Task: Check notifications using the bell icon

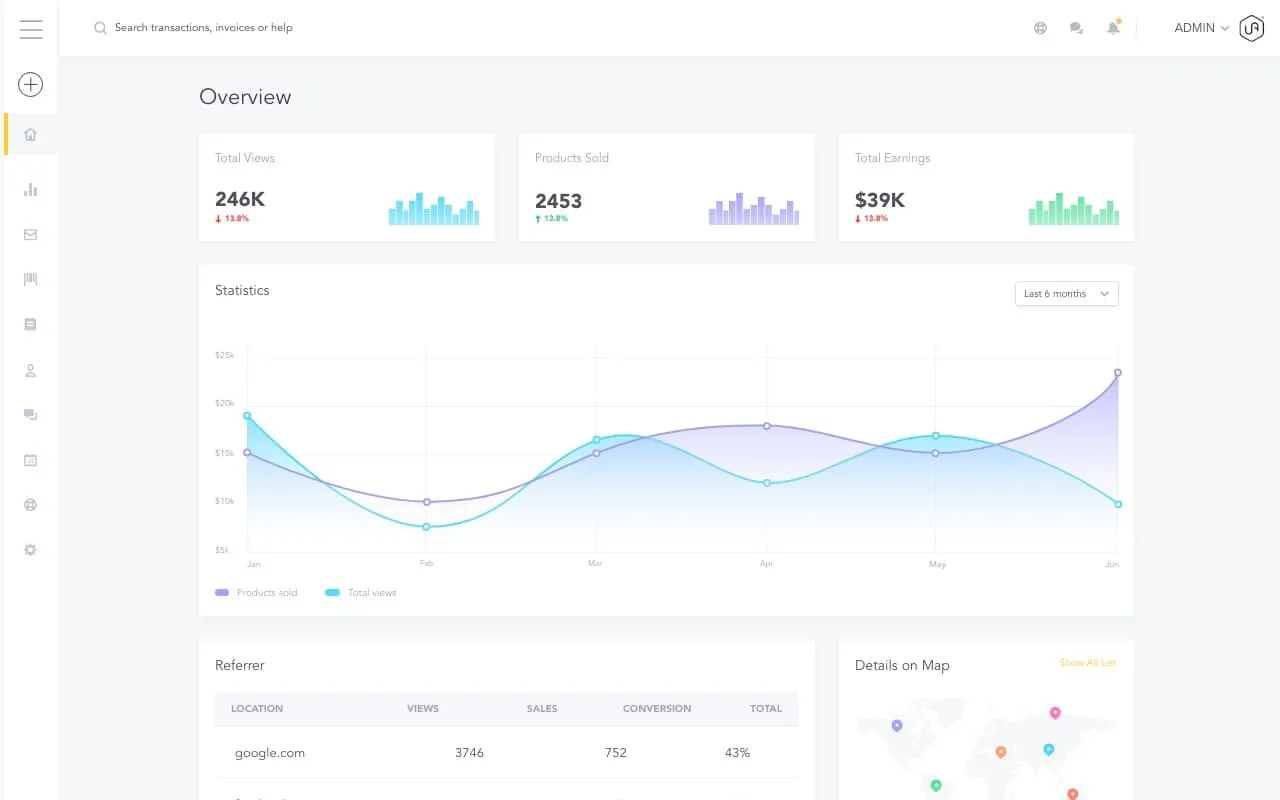Action: (x=1113, y=27)
